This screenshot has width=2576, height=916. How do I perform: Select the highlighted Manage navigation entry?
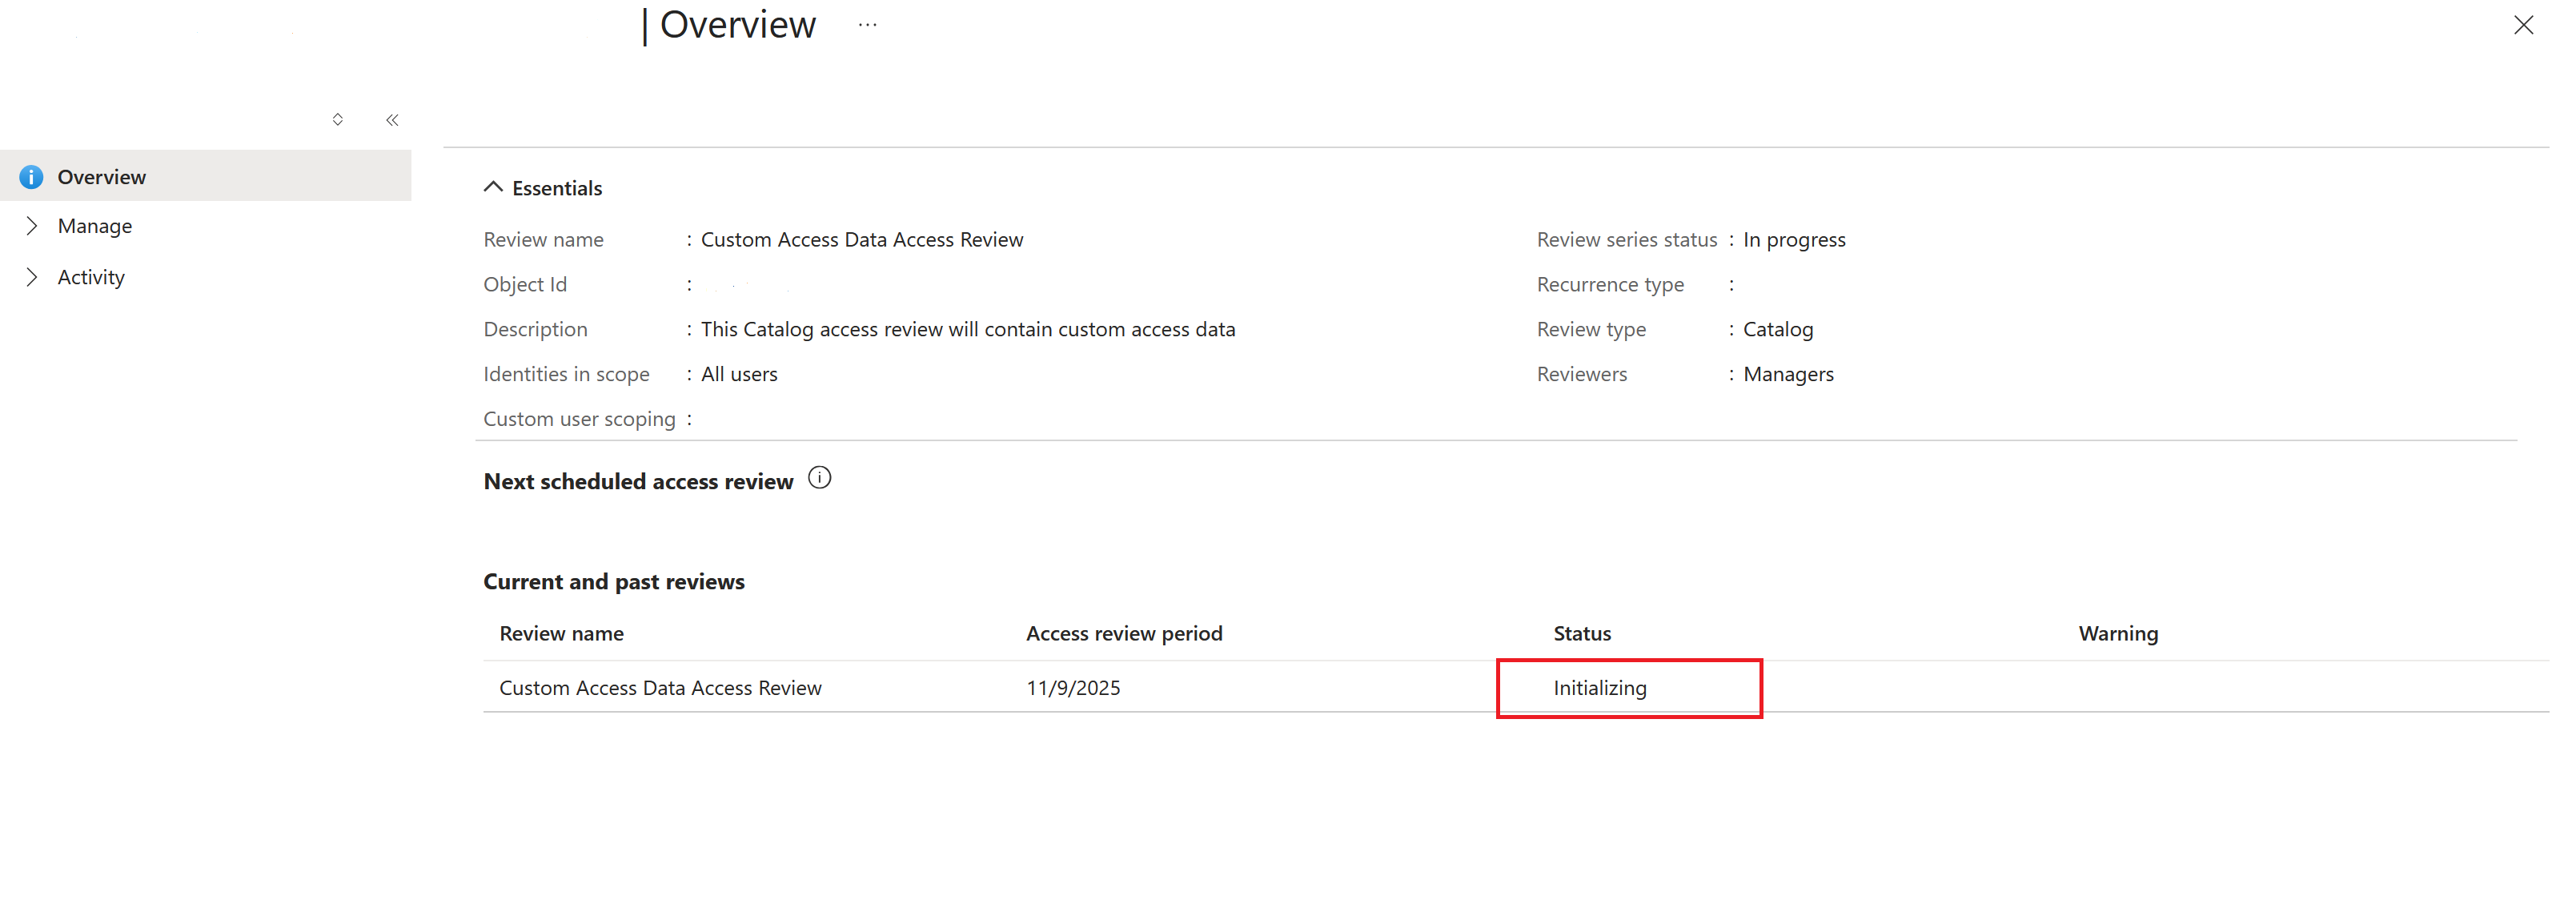coord(94,225)
